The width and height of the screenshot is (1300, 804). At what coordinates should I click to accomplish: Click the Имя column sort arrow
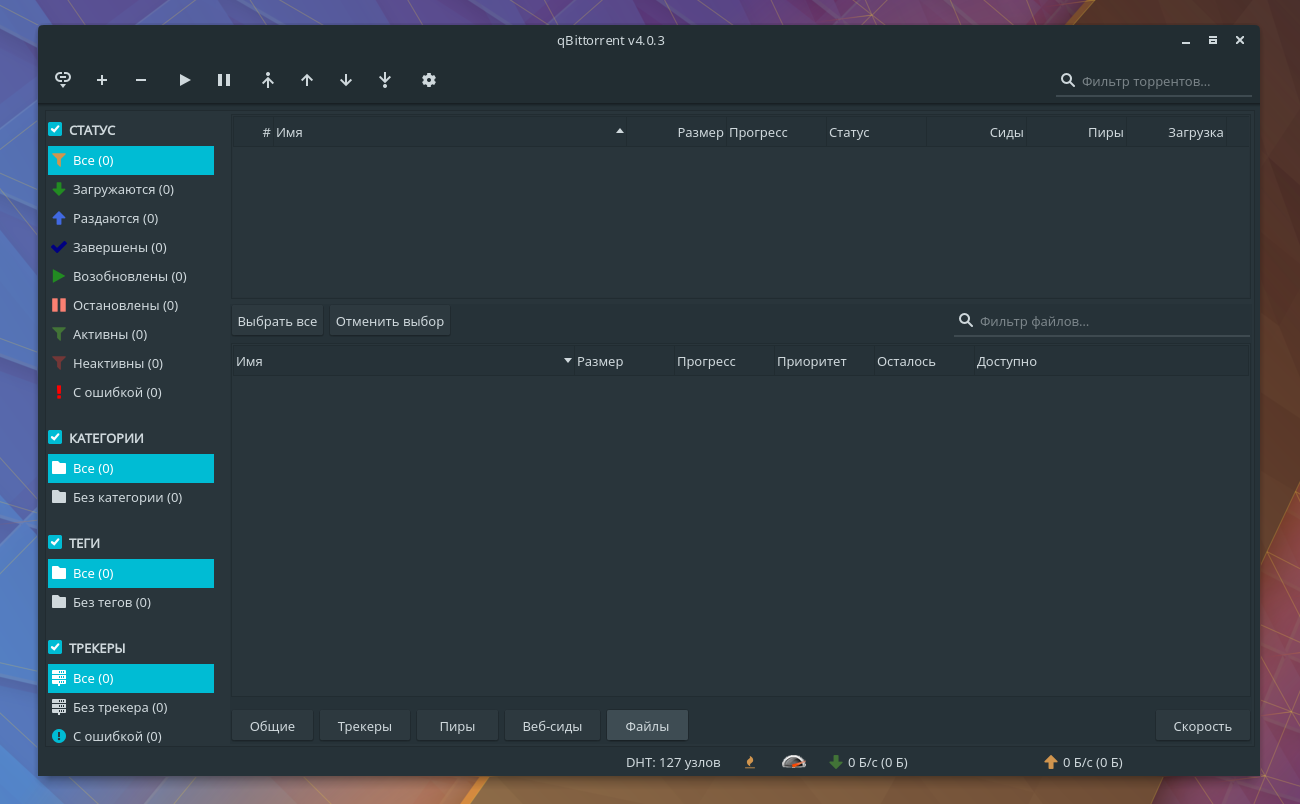(620, 131)
